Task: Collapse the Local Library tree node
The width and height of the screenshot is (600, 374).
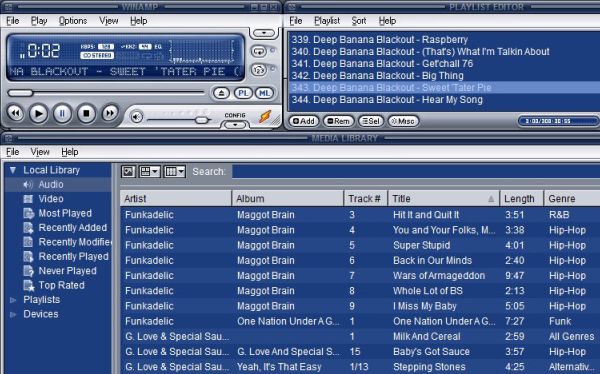Action: click(x=13, y=170)
